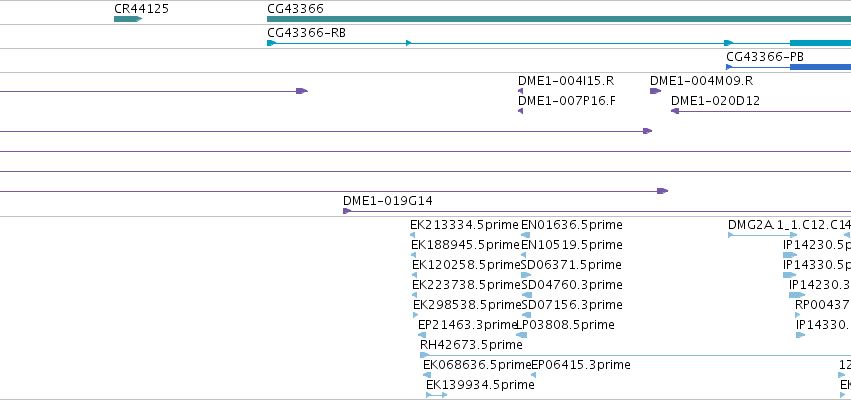Click the EP06415.3prime EST marker
The width and height of the screenshot is (851, 400).
[x=534, y=375]
